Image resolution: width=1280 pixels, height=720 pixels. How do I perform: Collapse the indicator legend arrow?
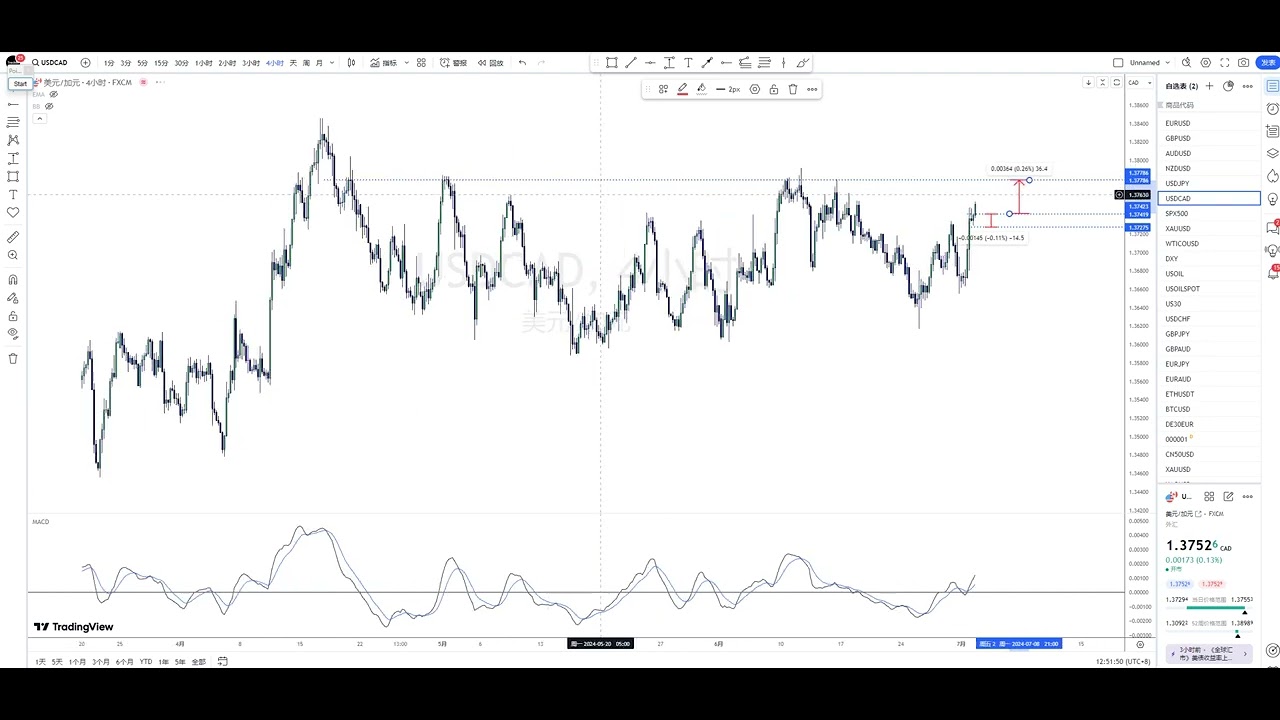tap(39, 118)
